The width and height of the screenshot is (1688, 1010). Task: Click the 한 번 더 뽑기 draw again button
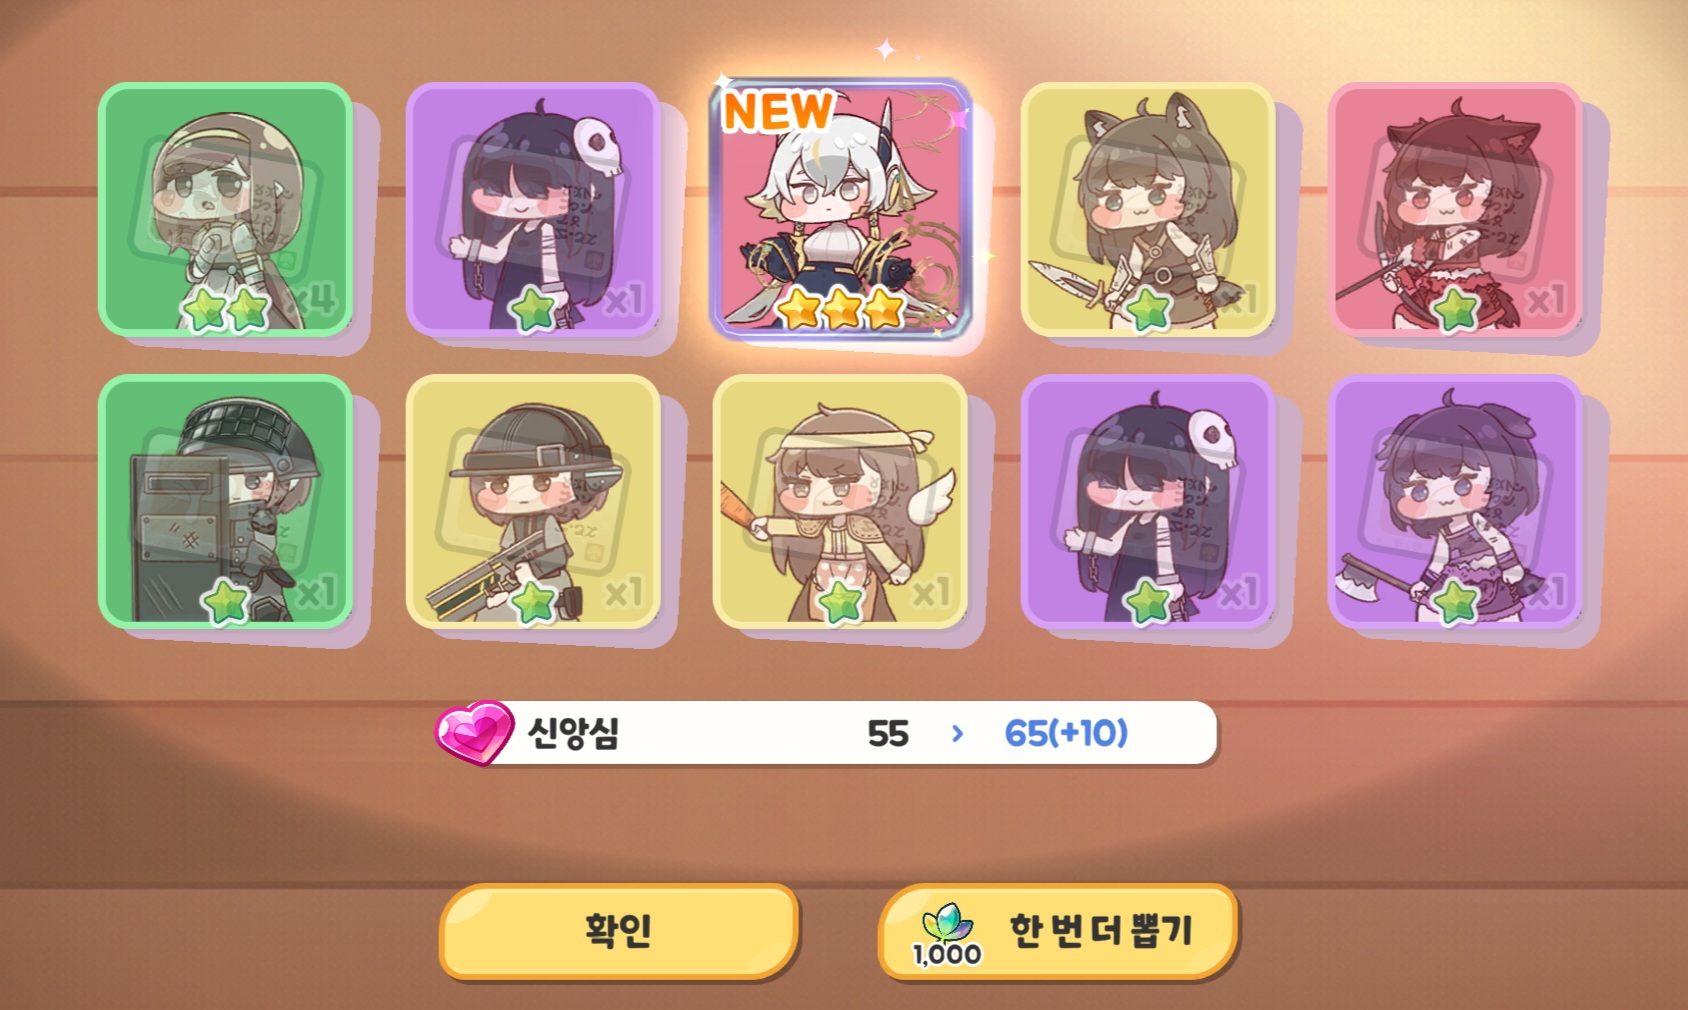point(1058,931)
